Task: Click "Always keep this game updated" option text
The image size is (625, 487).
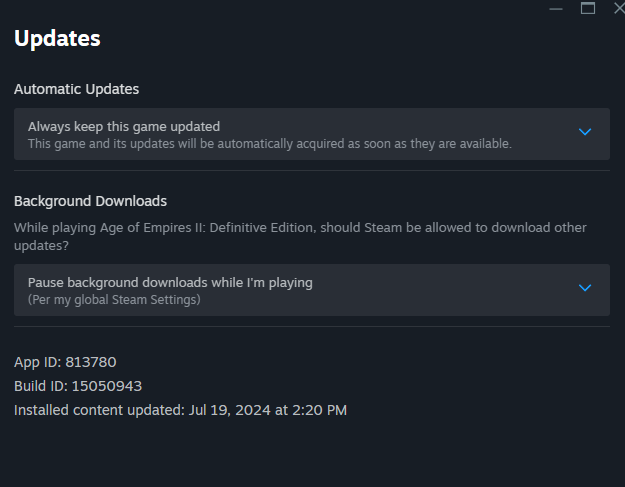Action: (x=124, y=126)
